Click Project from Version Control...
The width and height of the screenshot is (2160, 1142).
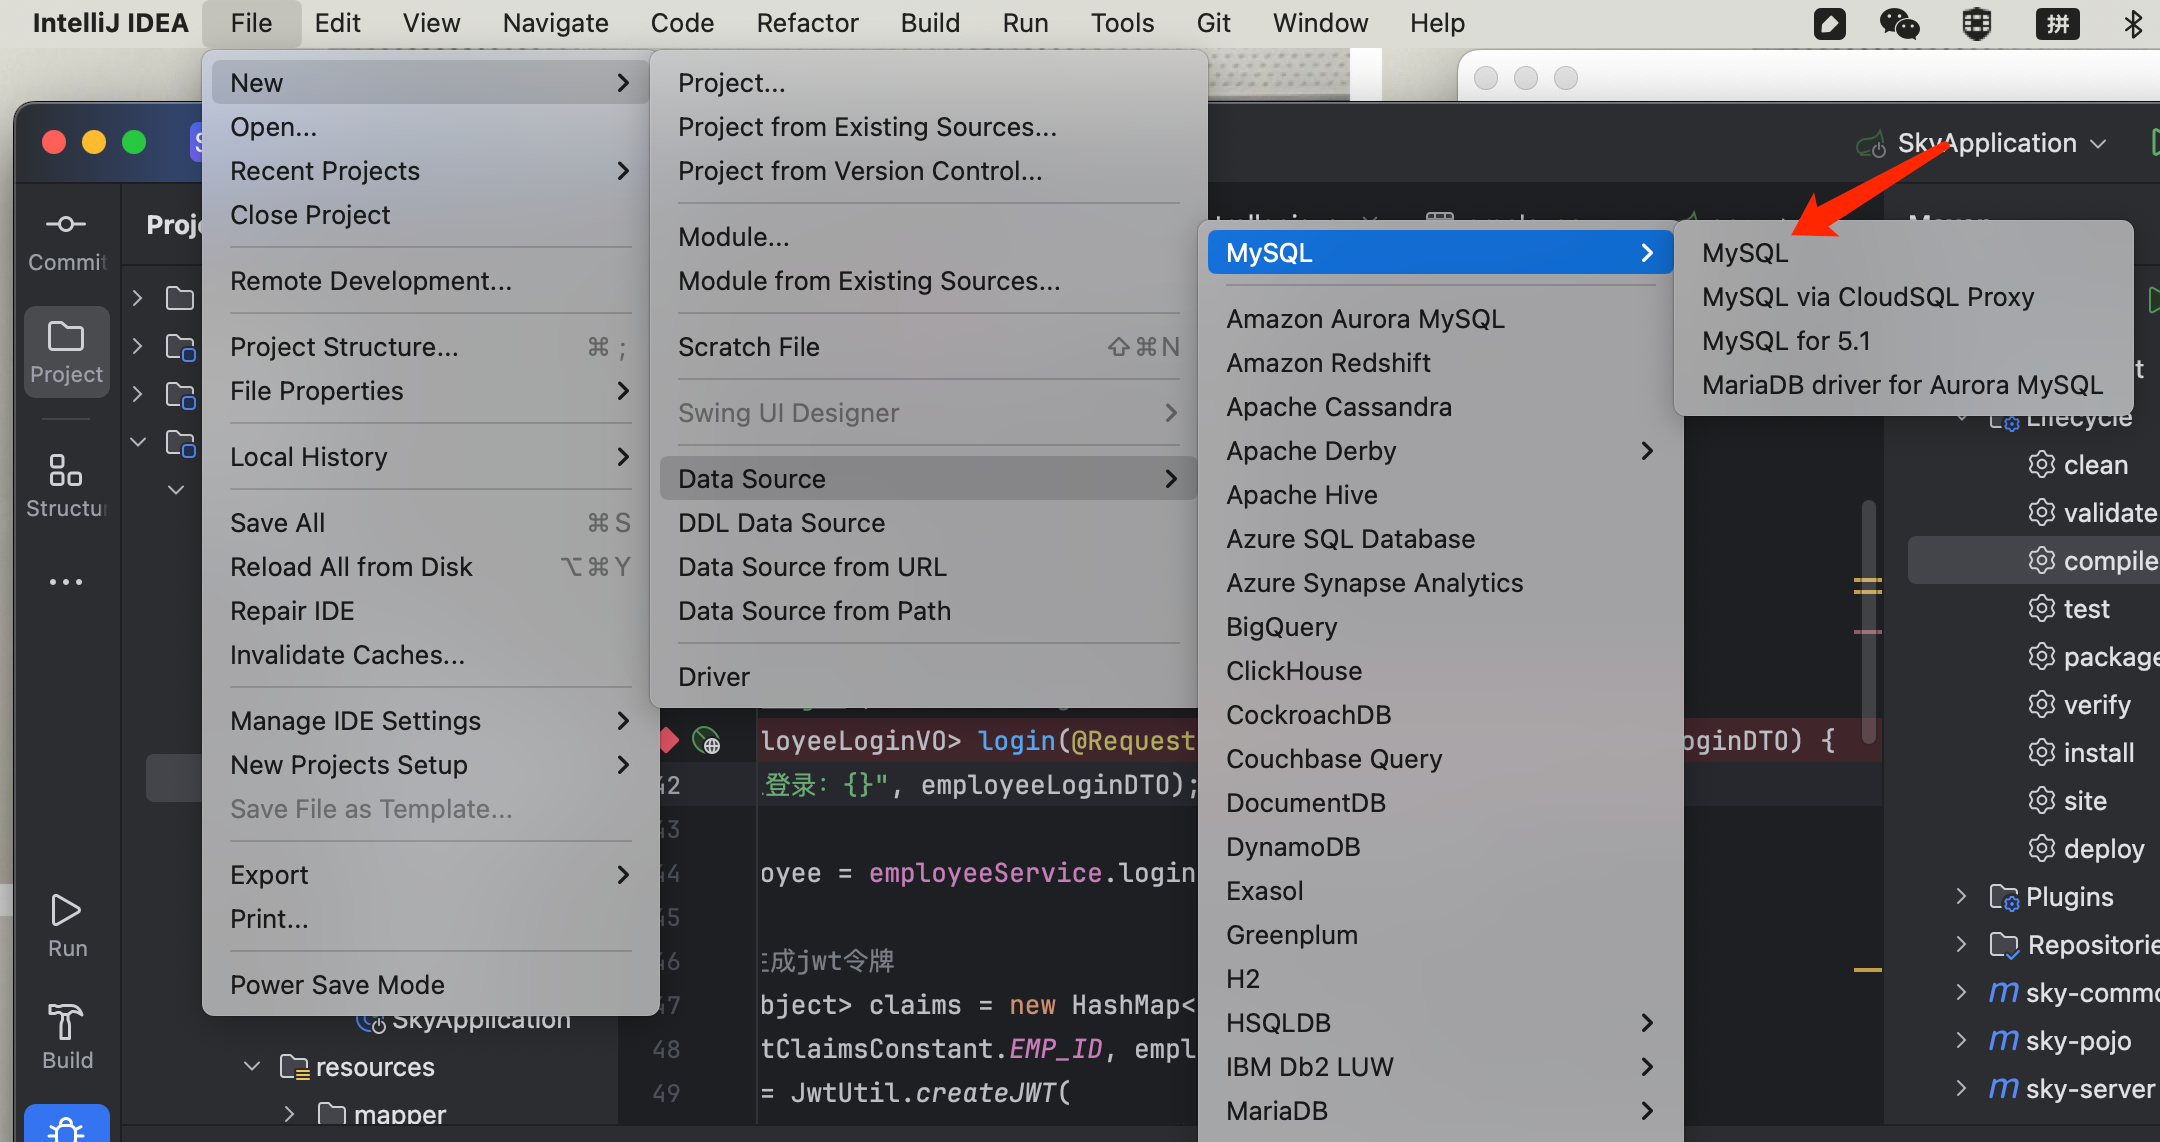pyautogui.click(x=860, y=171)
